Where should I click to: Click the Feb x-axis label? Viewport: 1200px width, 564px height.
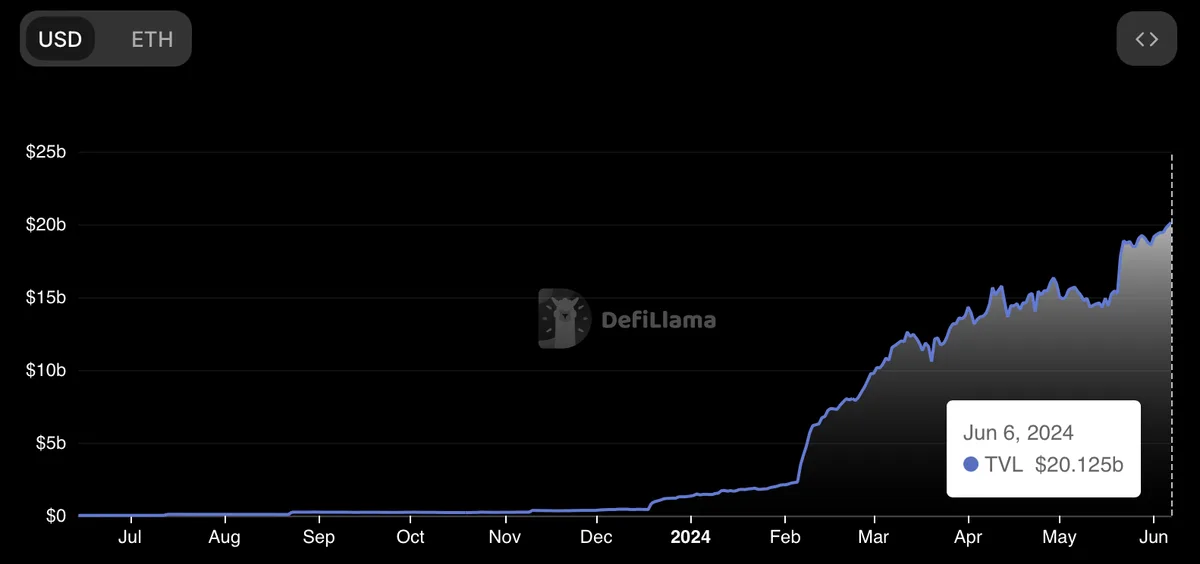point(785,537)
